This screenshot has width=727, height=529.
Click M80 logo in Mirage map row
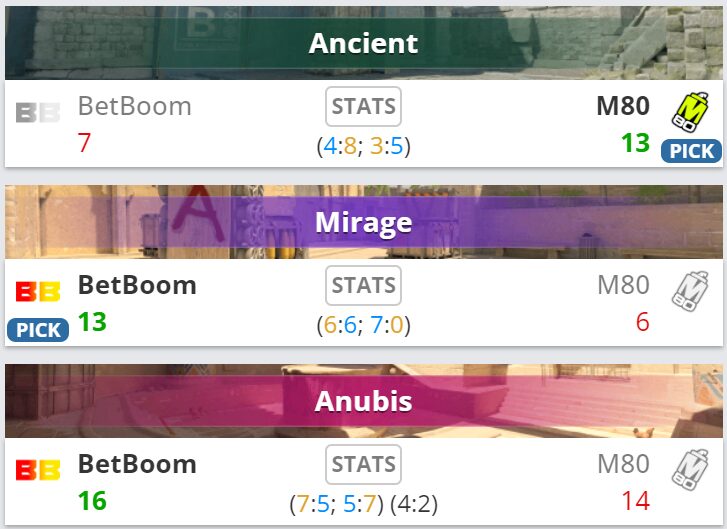coord(689,291)
